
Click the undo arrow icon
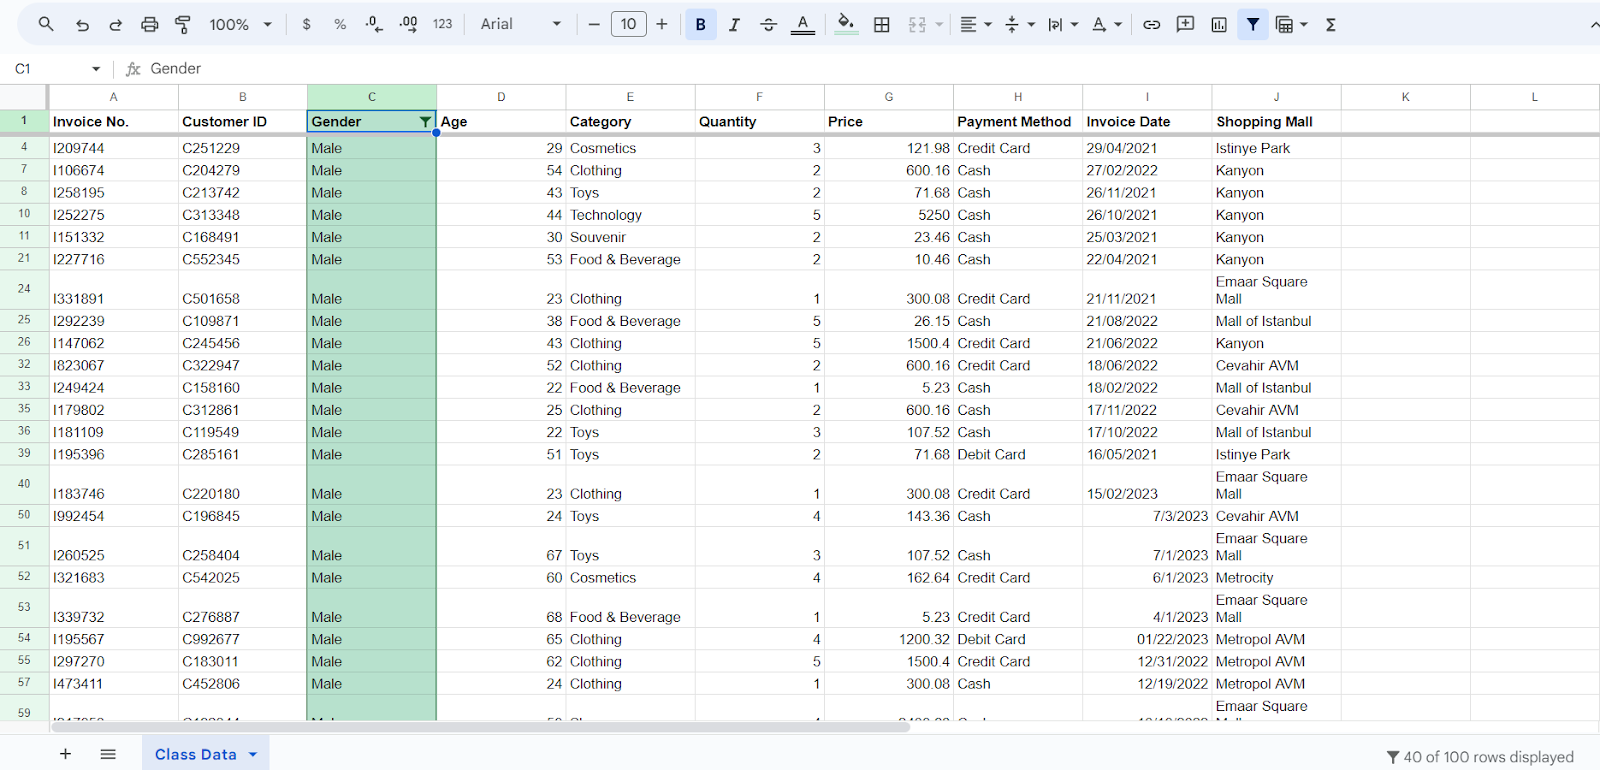pos(82,24)
